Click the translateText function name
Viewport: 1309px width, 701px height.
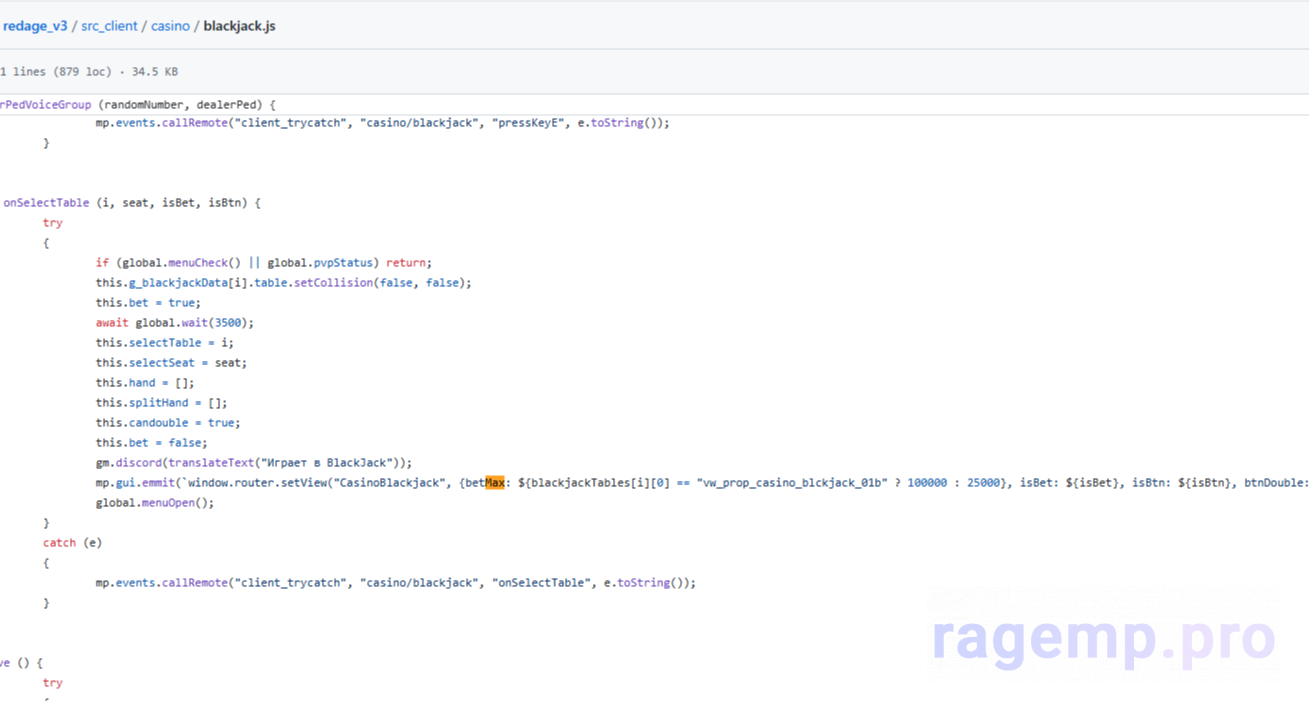tap(210, 463)
